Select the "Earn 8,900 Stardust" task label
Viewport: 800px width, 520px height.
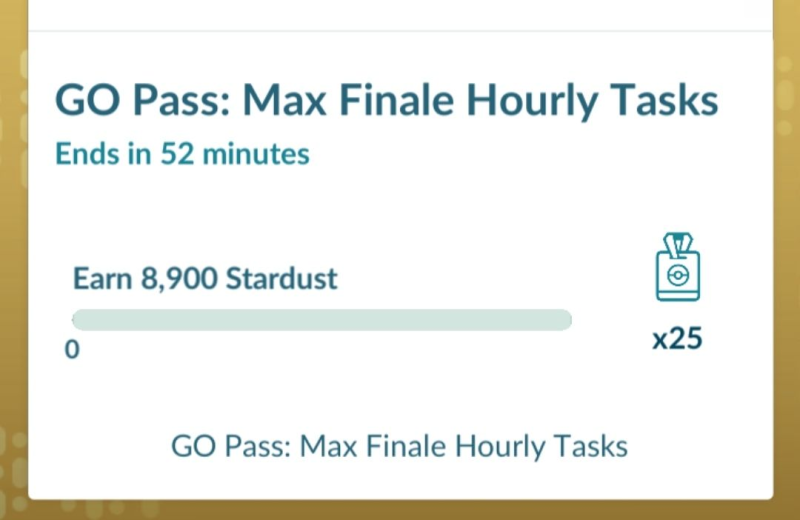tap(205, 278)
